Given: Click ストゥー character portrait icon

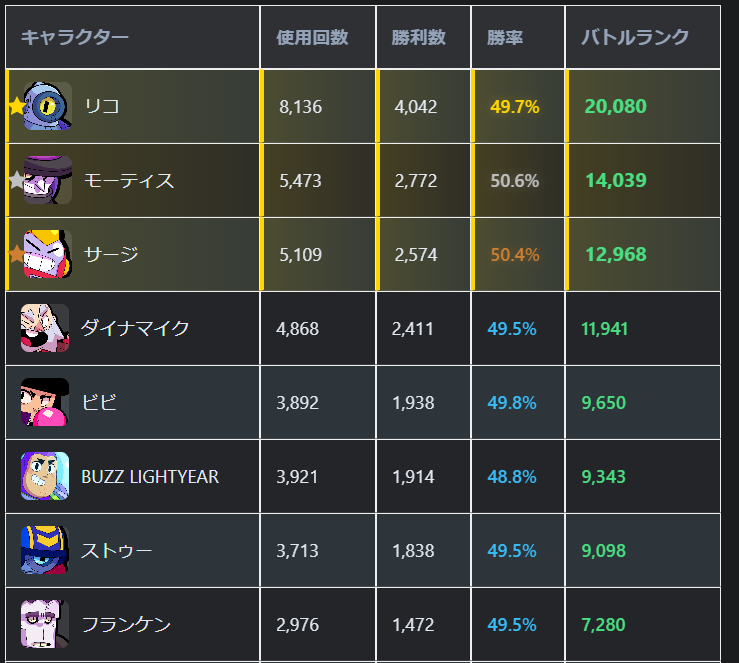Looking at the screenshot, I should (x=45, y=550).
